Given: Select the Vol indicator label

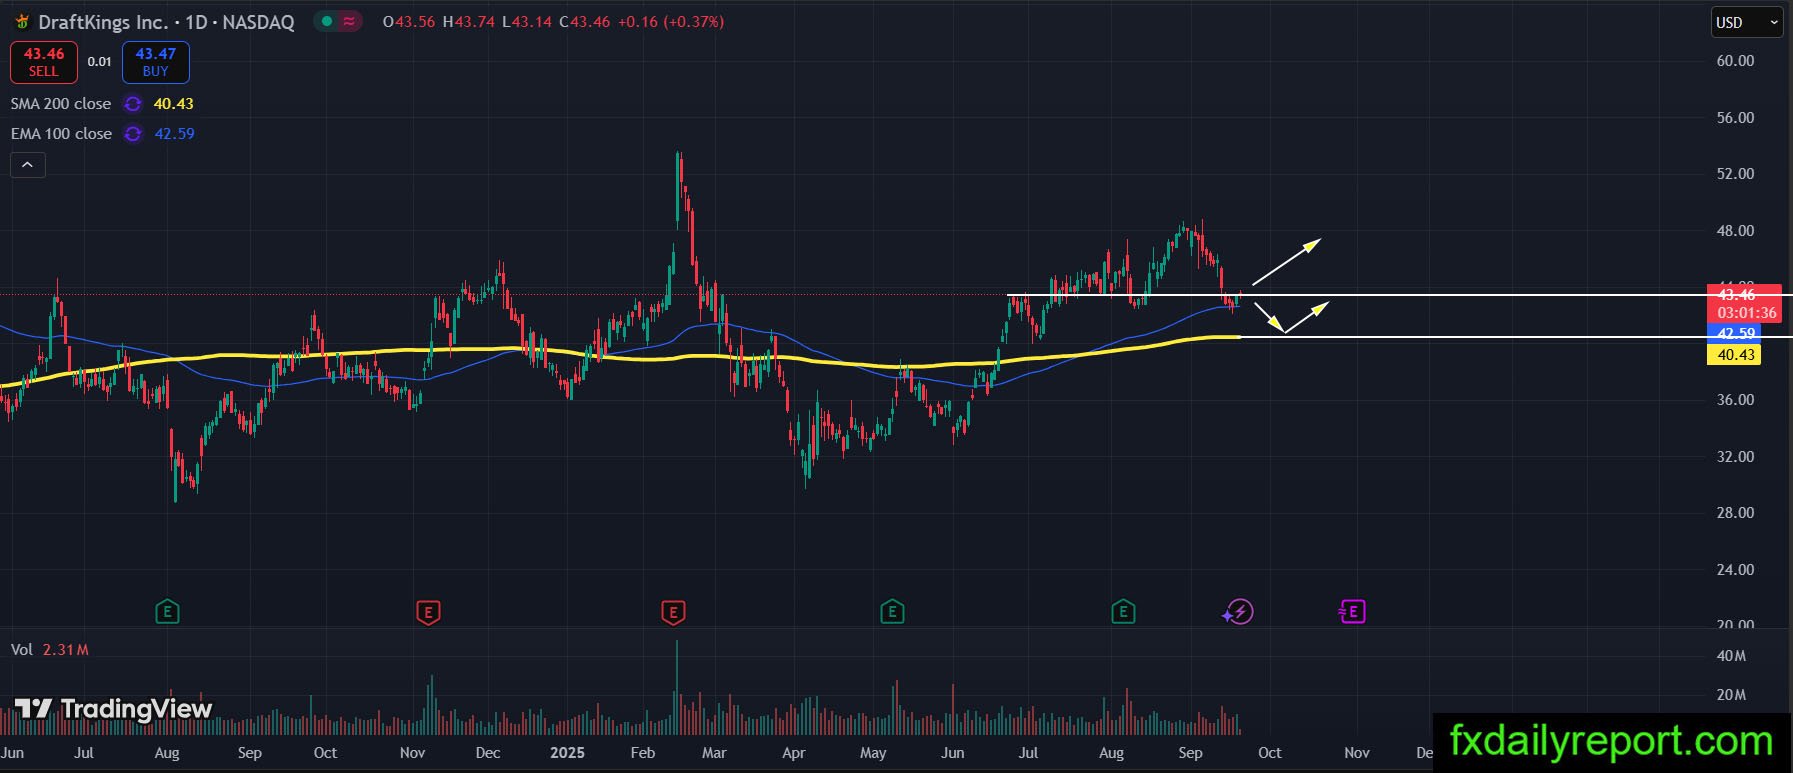Looking at the screenshot, I should pos(22,650).
